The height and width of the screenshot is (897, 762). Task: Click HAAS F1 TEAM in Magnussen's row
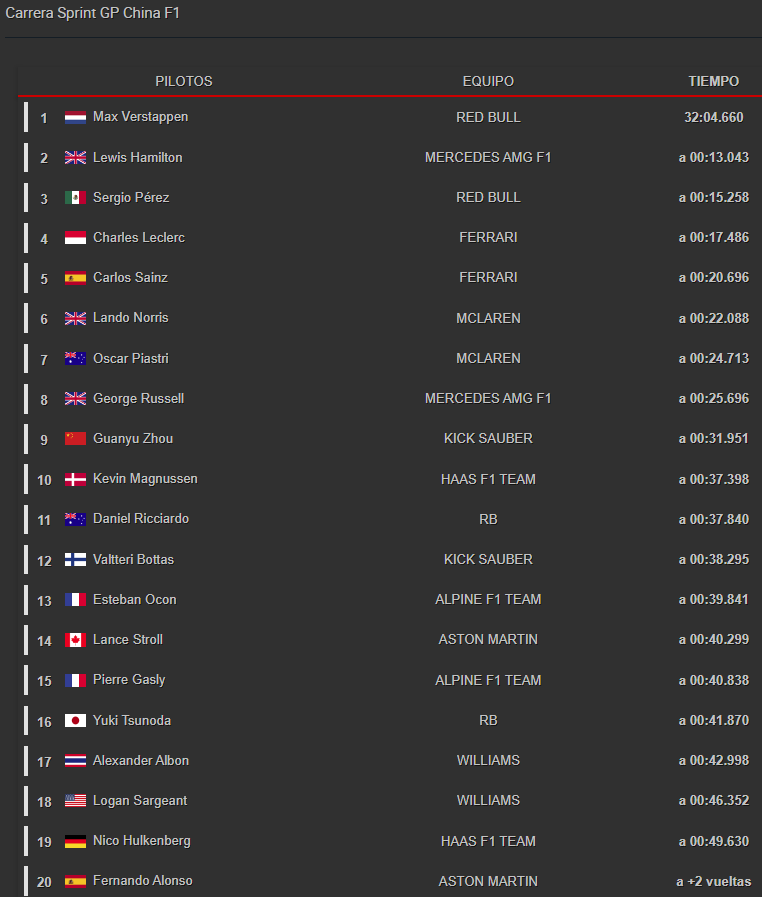click(488, 479)
